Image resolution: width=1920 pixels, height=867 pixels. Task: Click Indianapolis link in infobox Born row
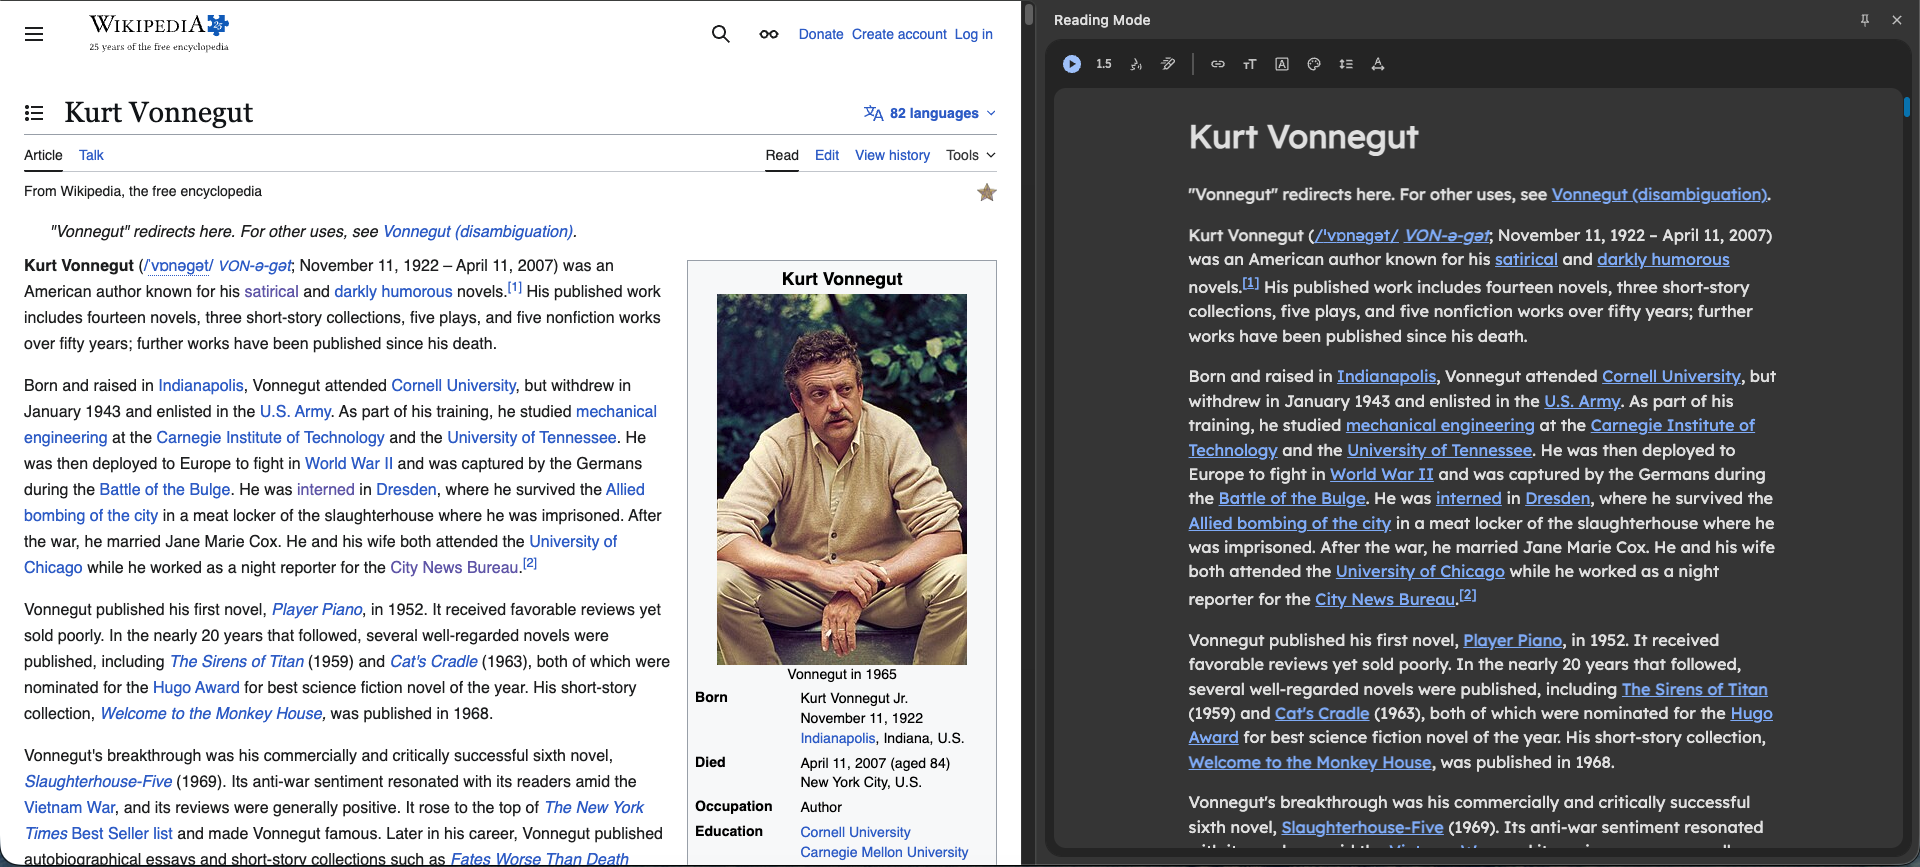tap(838, 738)
